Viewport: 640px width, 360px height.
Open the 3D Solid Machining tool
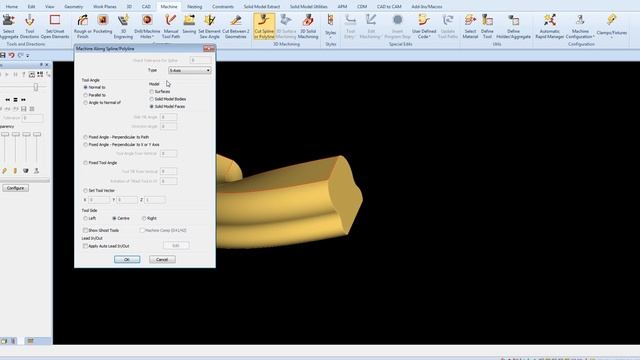tap(308, 26)
